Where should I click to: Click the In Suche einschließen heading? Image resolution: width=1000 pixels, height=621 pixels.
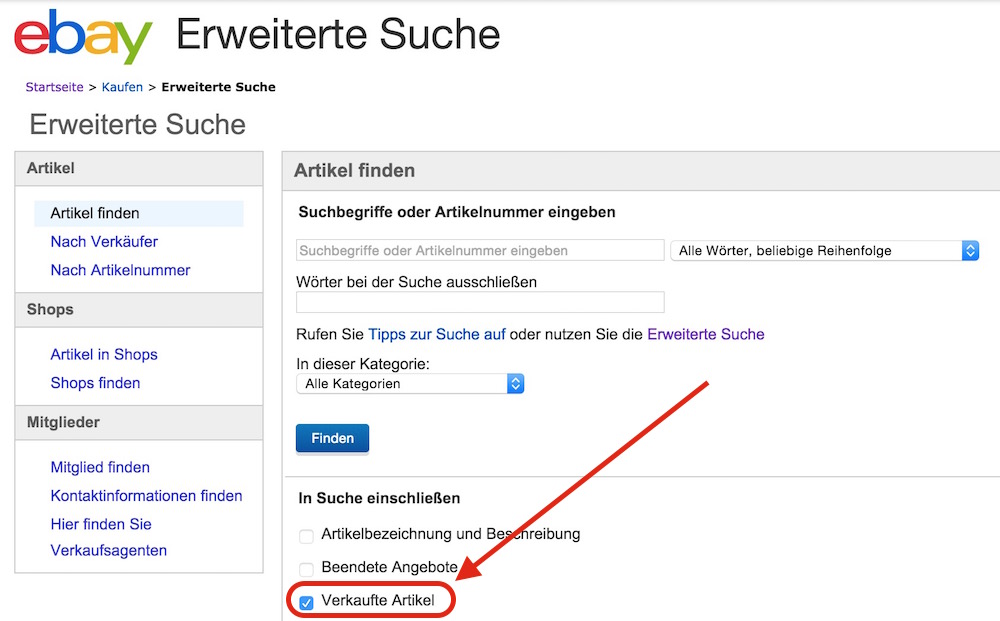click(x=379, y=498)
